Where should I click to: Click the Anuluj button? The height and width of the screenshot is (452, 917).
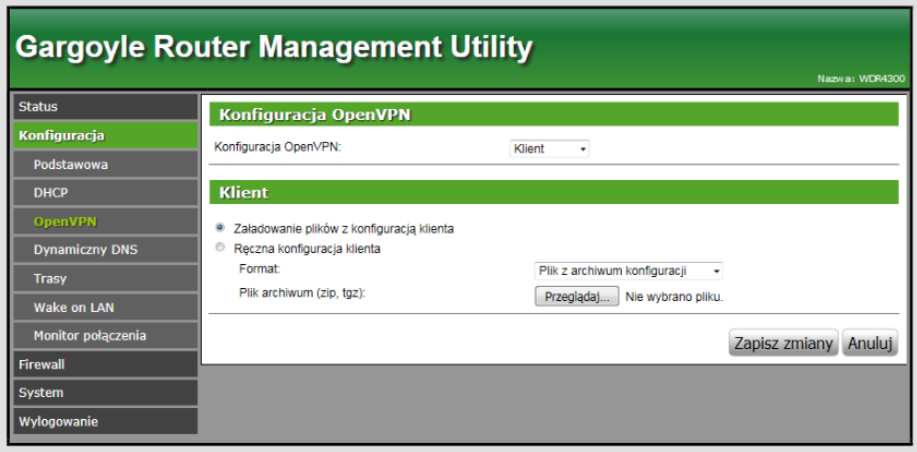click(869, 343)
